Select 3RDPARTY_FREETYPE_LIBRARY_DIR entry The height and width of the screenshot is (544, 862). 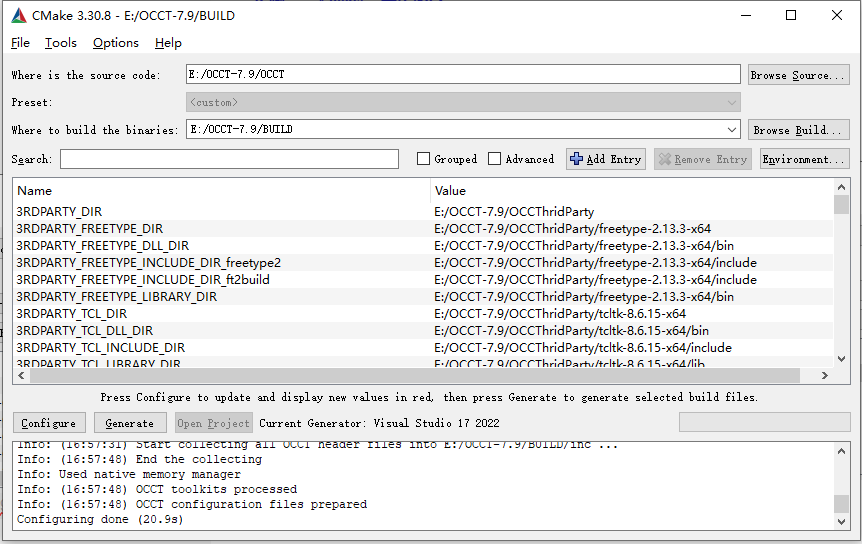coord(117,297)
